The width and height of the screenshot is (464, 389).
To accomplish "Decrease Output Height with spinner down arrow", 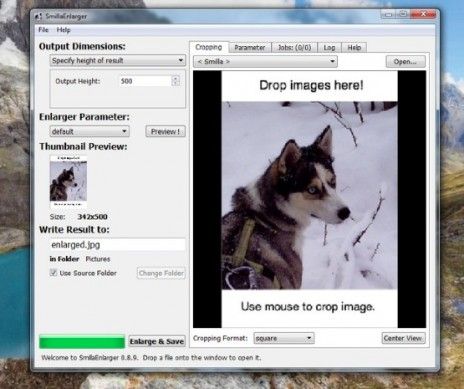I will coord(176,83).
